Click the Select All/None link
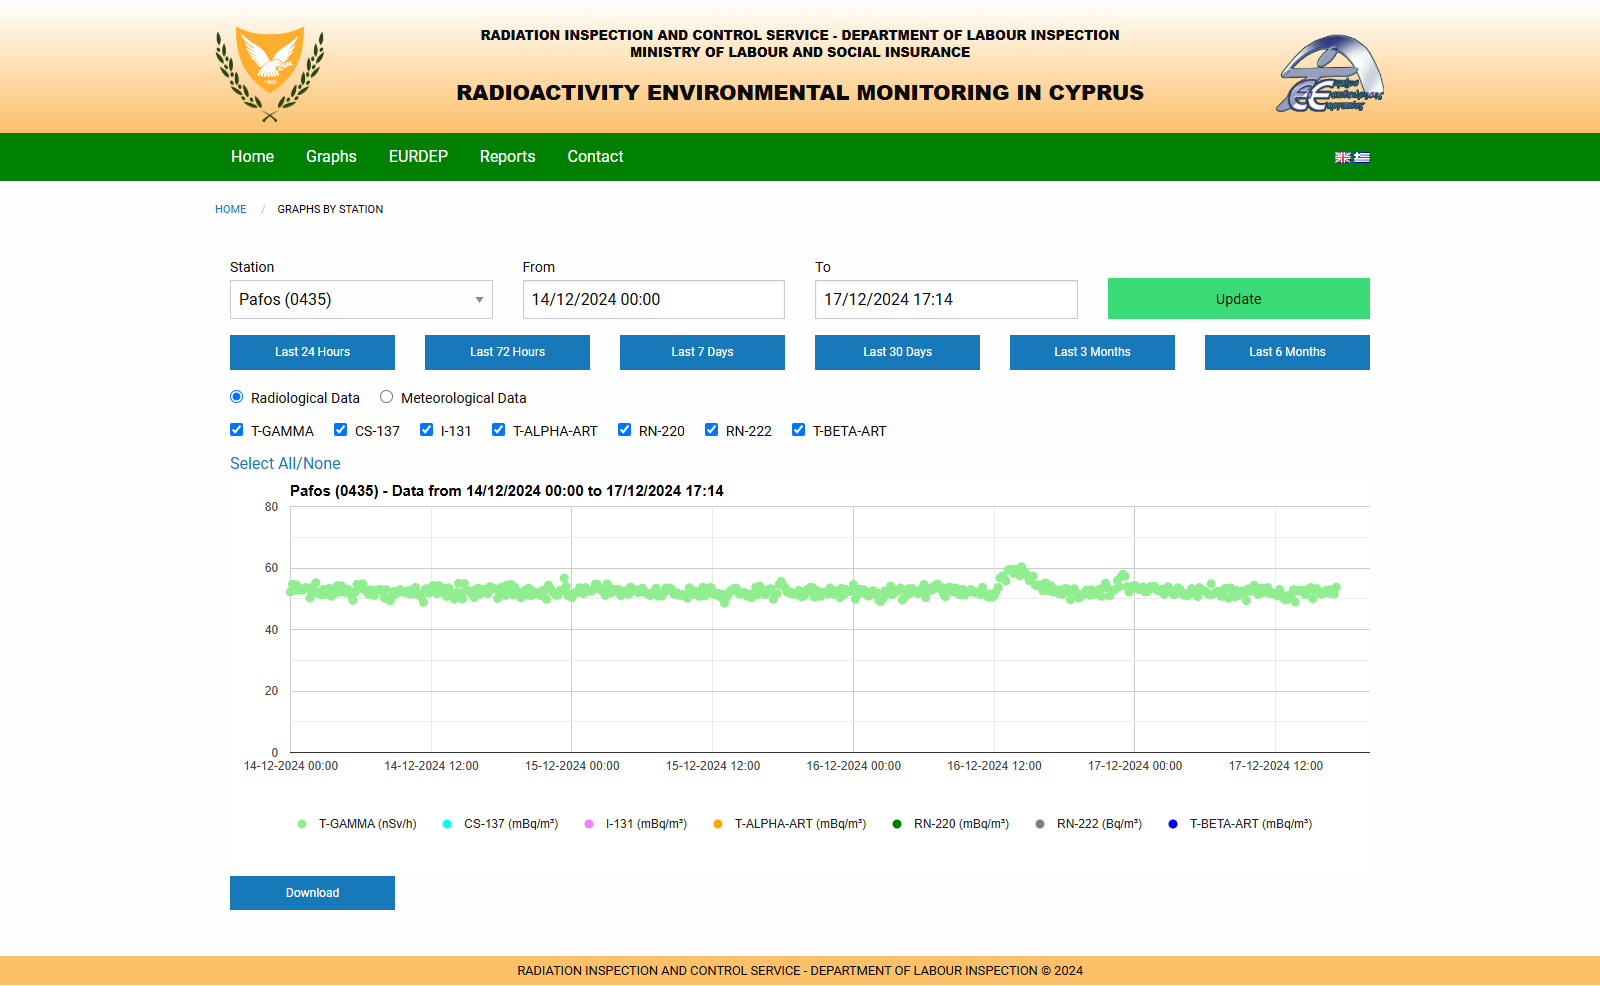The height and width of the screenshot is (986, 1600). [285, 463]
